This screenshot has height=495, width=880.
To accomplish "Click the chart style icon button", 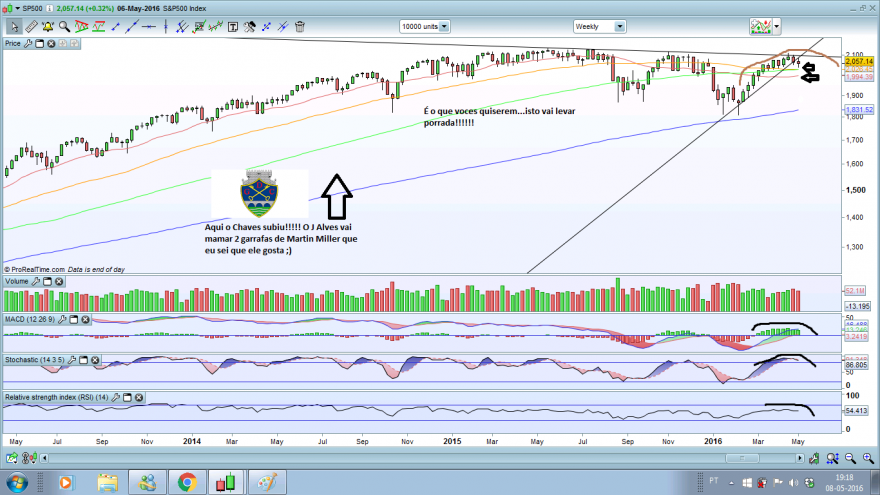I will tap(760, 26).
